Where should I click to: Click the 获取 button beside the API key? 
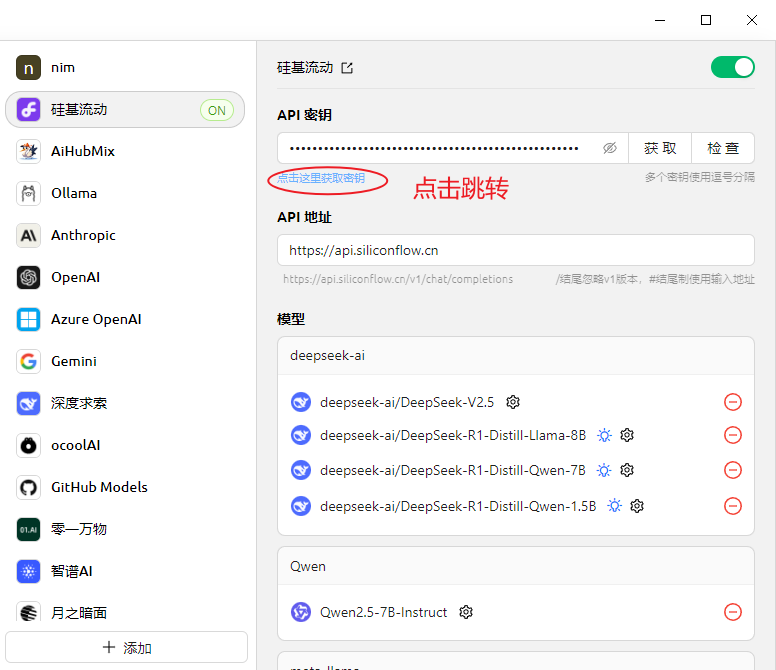[660, 148]
